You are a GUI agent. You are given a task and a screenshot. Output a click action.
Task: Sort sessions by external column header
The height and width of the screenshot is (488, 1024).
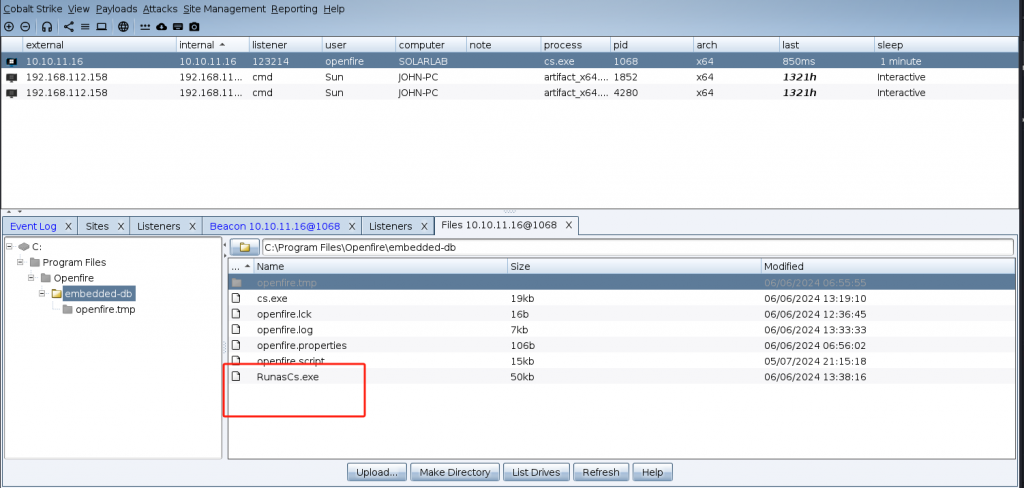click(100, 45)
